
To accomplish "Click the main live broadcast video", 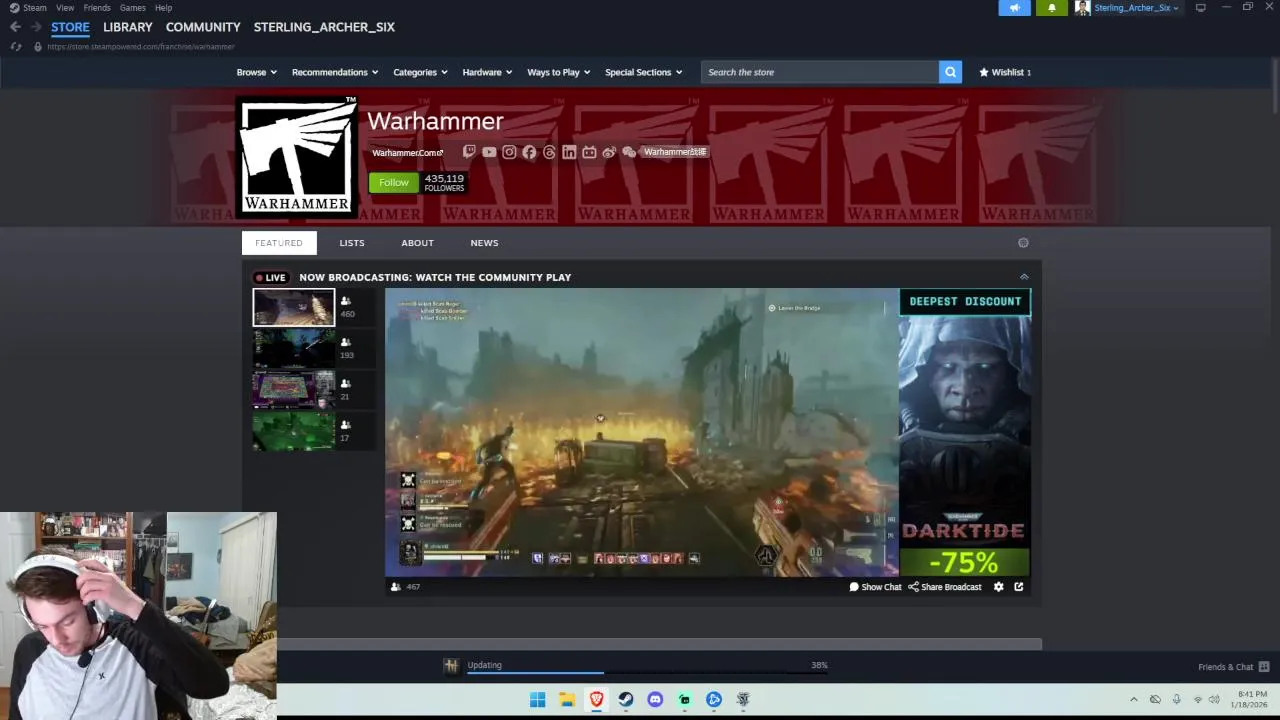I will click(642, 432).
